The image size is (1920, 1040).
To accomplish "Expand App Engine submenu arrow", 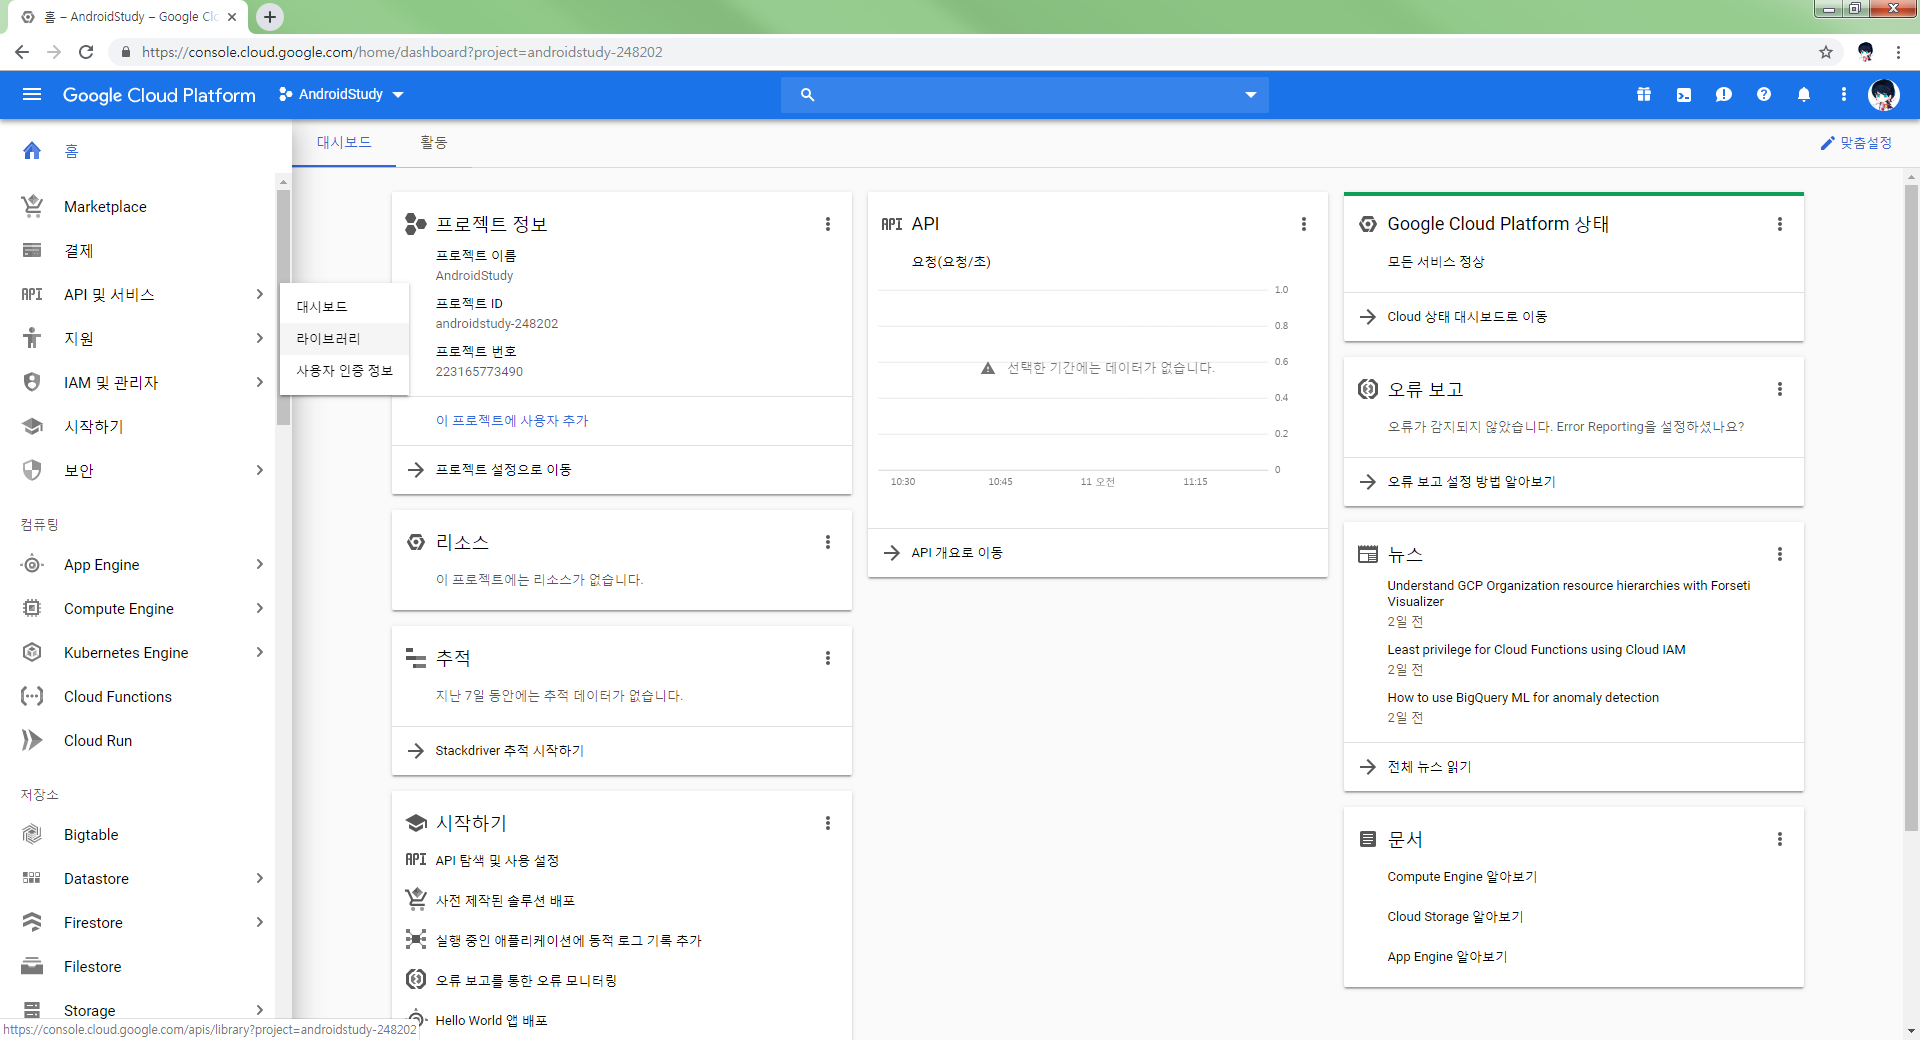I will click(259, 564).
